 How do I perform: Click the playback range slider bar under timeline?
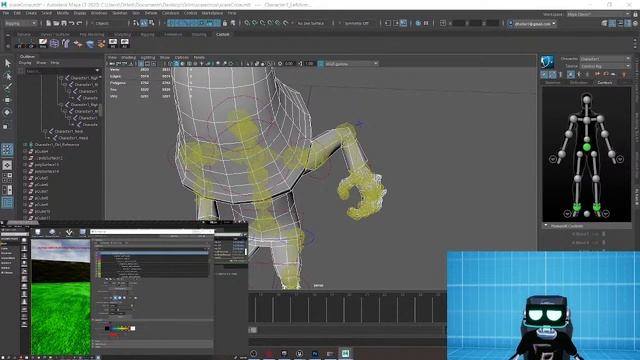(x=347, y=330)
